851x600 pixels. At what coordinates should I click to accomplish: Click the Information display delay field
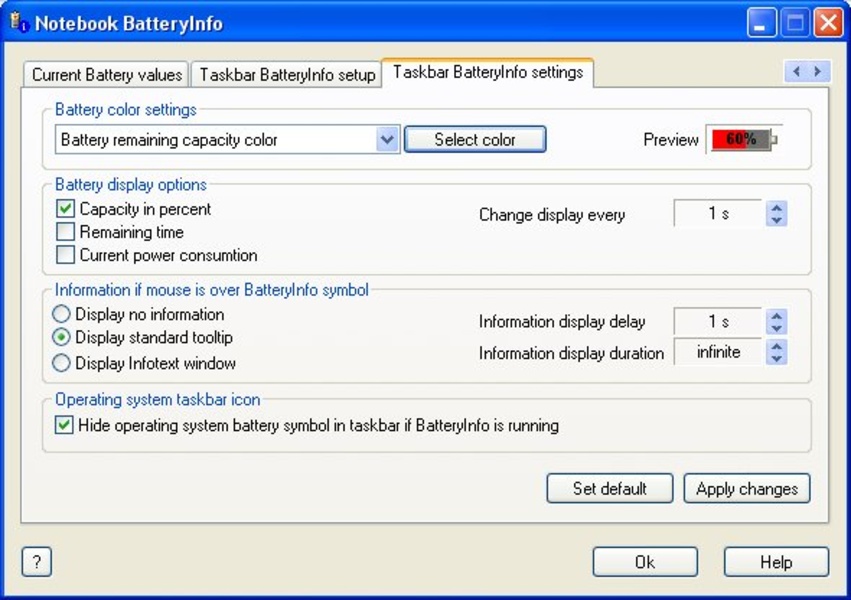tap(719, 322)
